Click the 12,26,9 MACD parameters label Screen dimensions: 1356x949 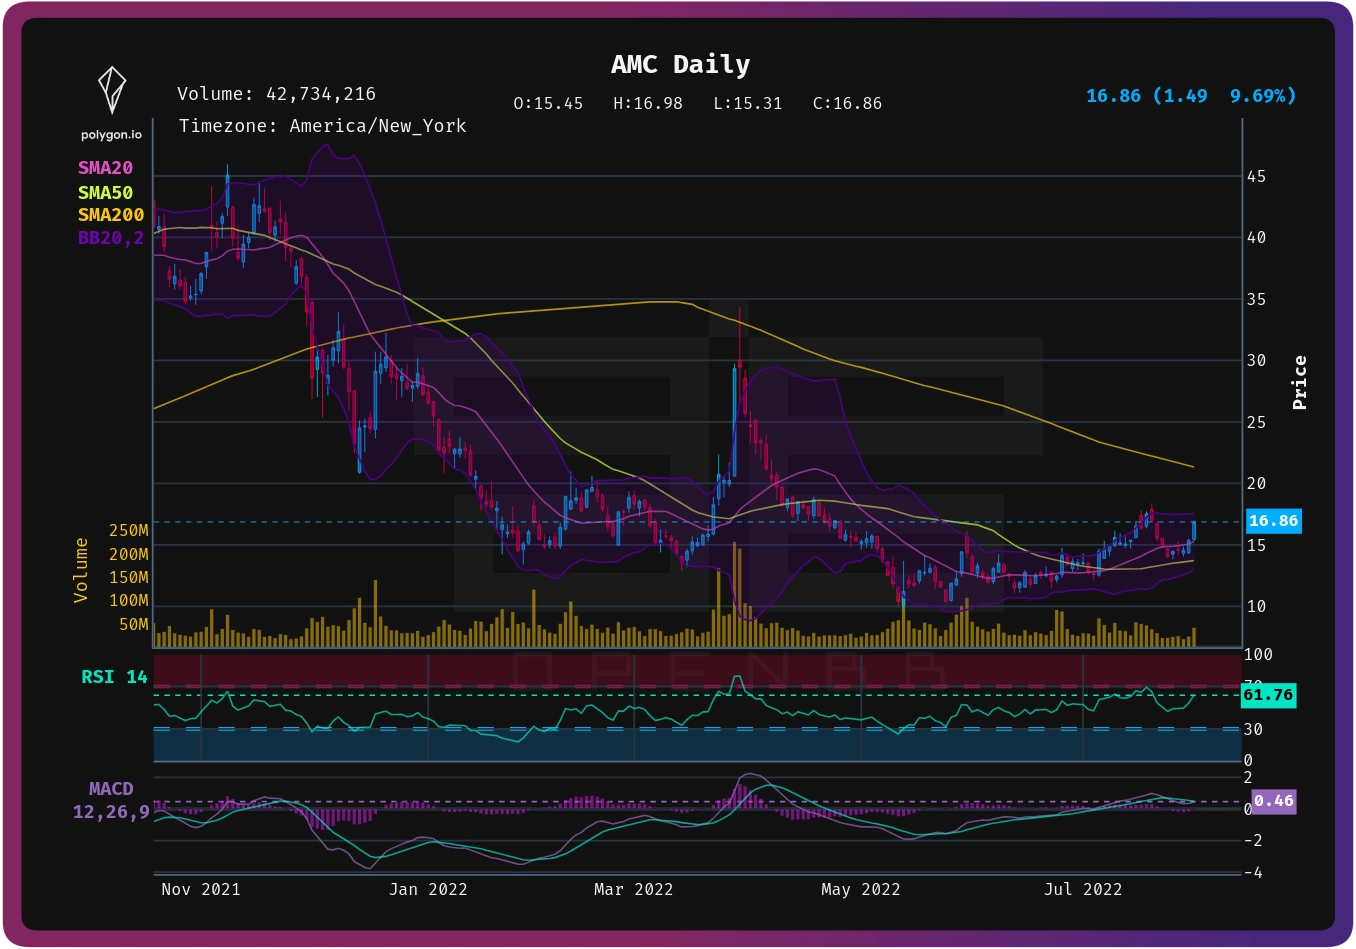(x=111, y=812)
